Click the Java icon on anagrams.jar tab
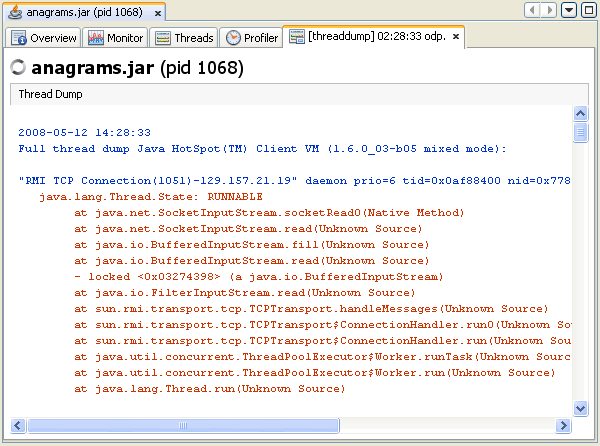 (14, 11)
